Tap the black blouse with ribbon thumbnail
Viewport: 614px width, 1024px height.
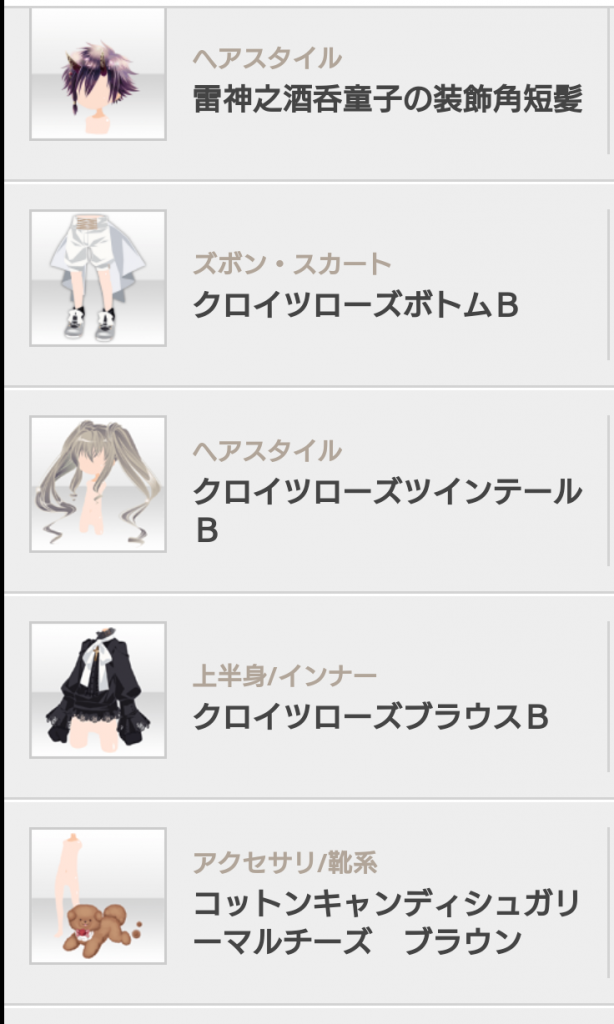(98, 690)
